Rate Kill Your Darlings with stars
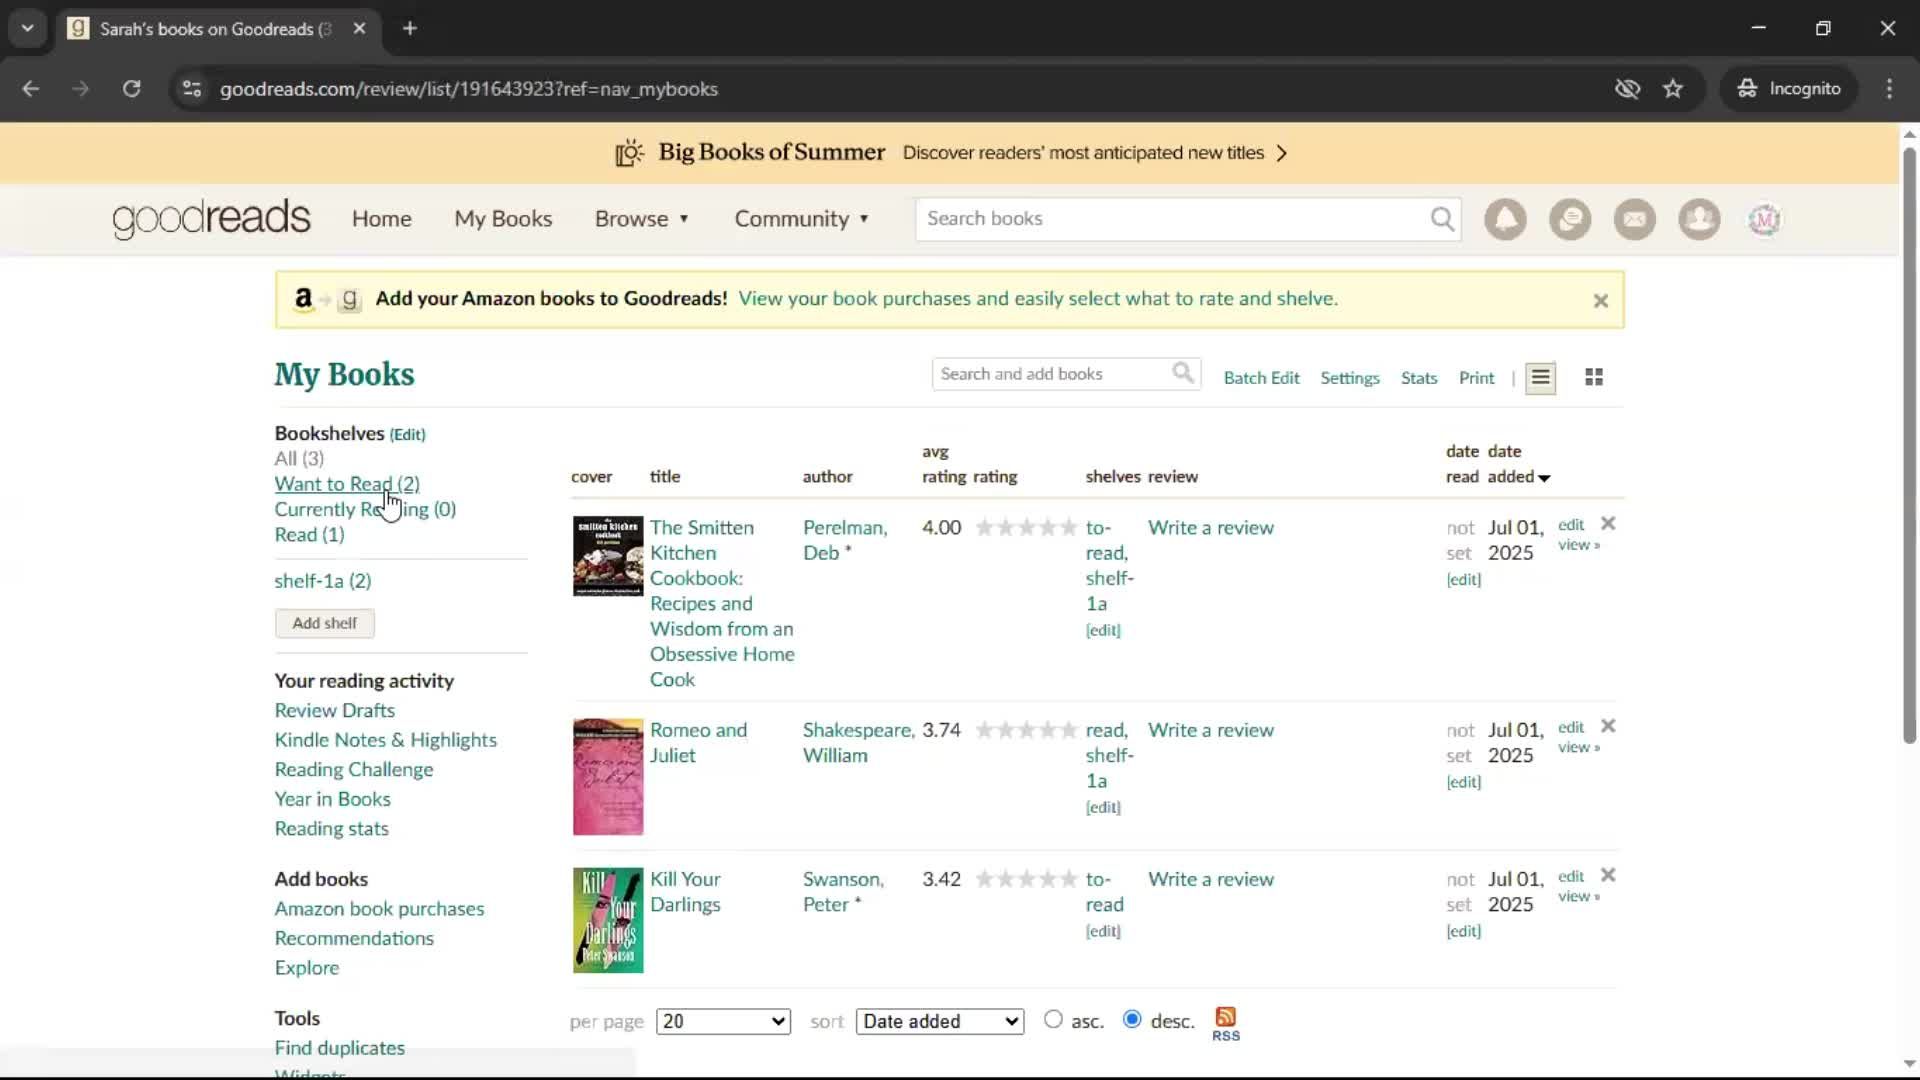Screen dimensions: 1920x1080 coord(1027,880)
